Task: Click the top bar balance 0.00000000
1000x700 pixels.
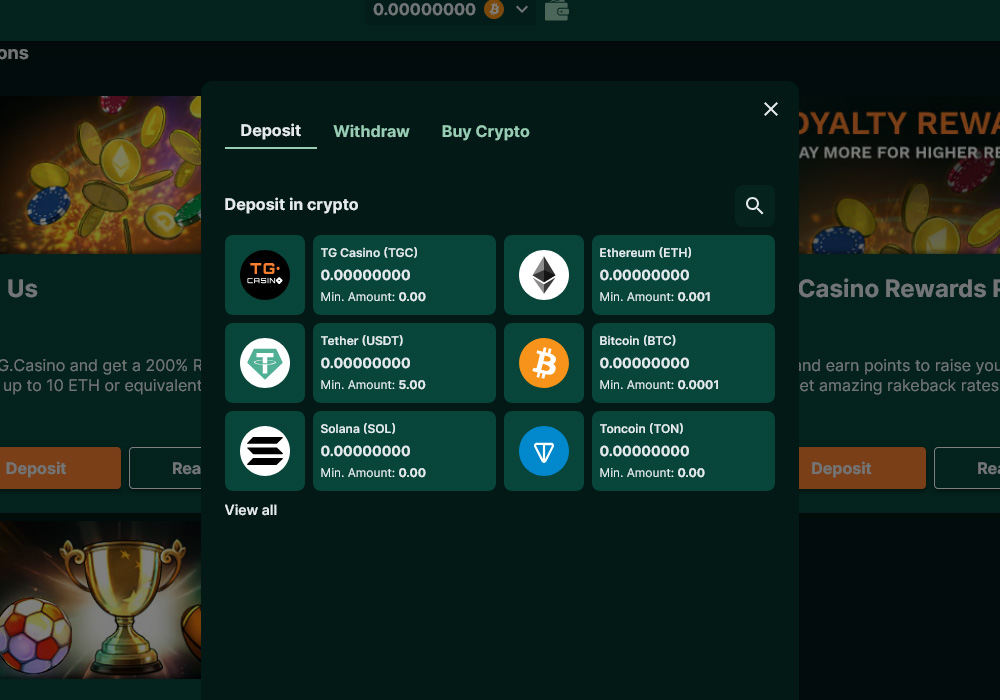Action: [x=424, y=10]
